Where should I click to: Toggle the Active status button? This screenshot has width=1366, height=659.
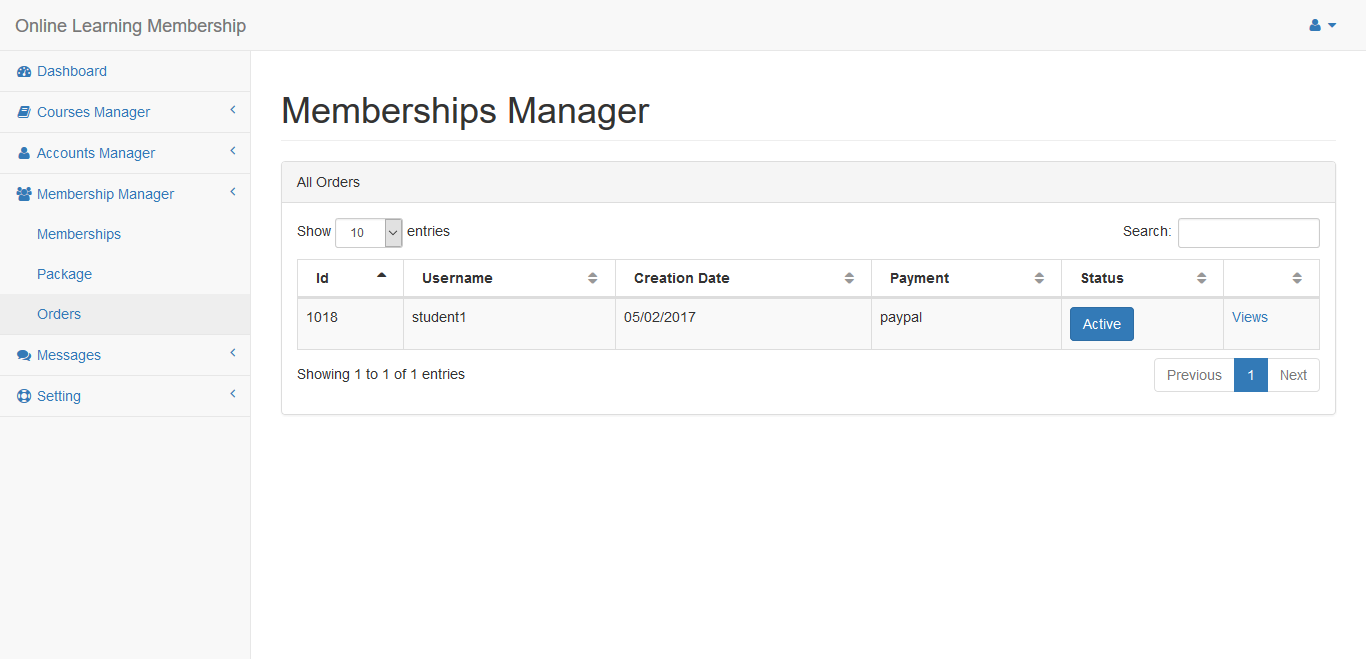[x=1101, y=324]
